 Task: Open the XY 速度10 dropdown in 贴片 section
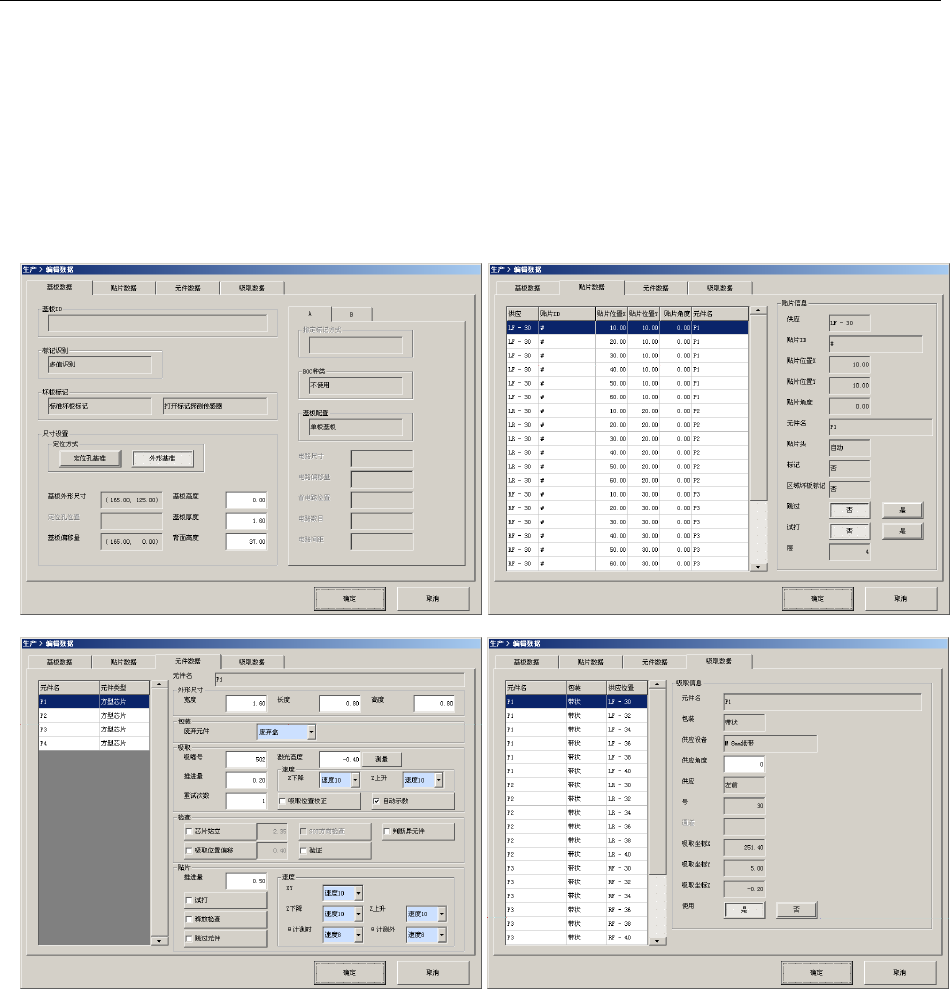pos(358,893)
